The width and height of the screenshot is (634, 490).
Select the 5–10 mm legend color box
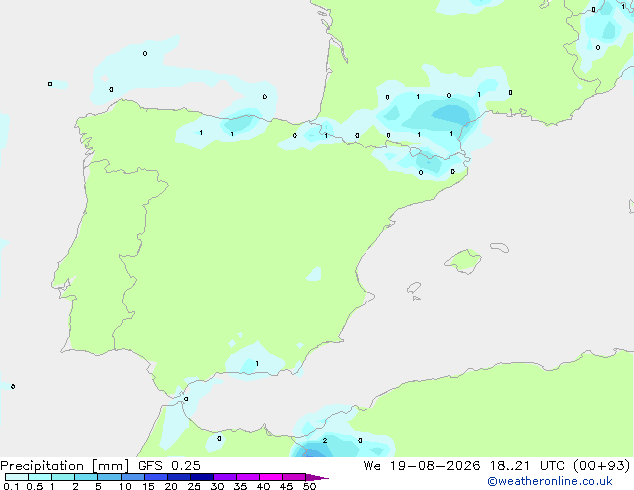point(109,477)
